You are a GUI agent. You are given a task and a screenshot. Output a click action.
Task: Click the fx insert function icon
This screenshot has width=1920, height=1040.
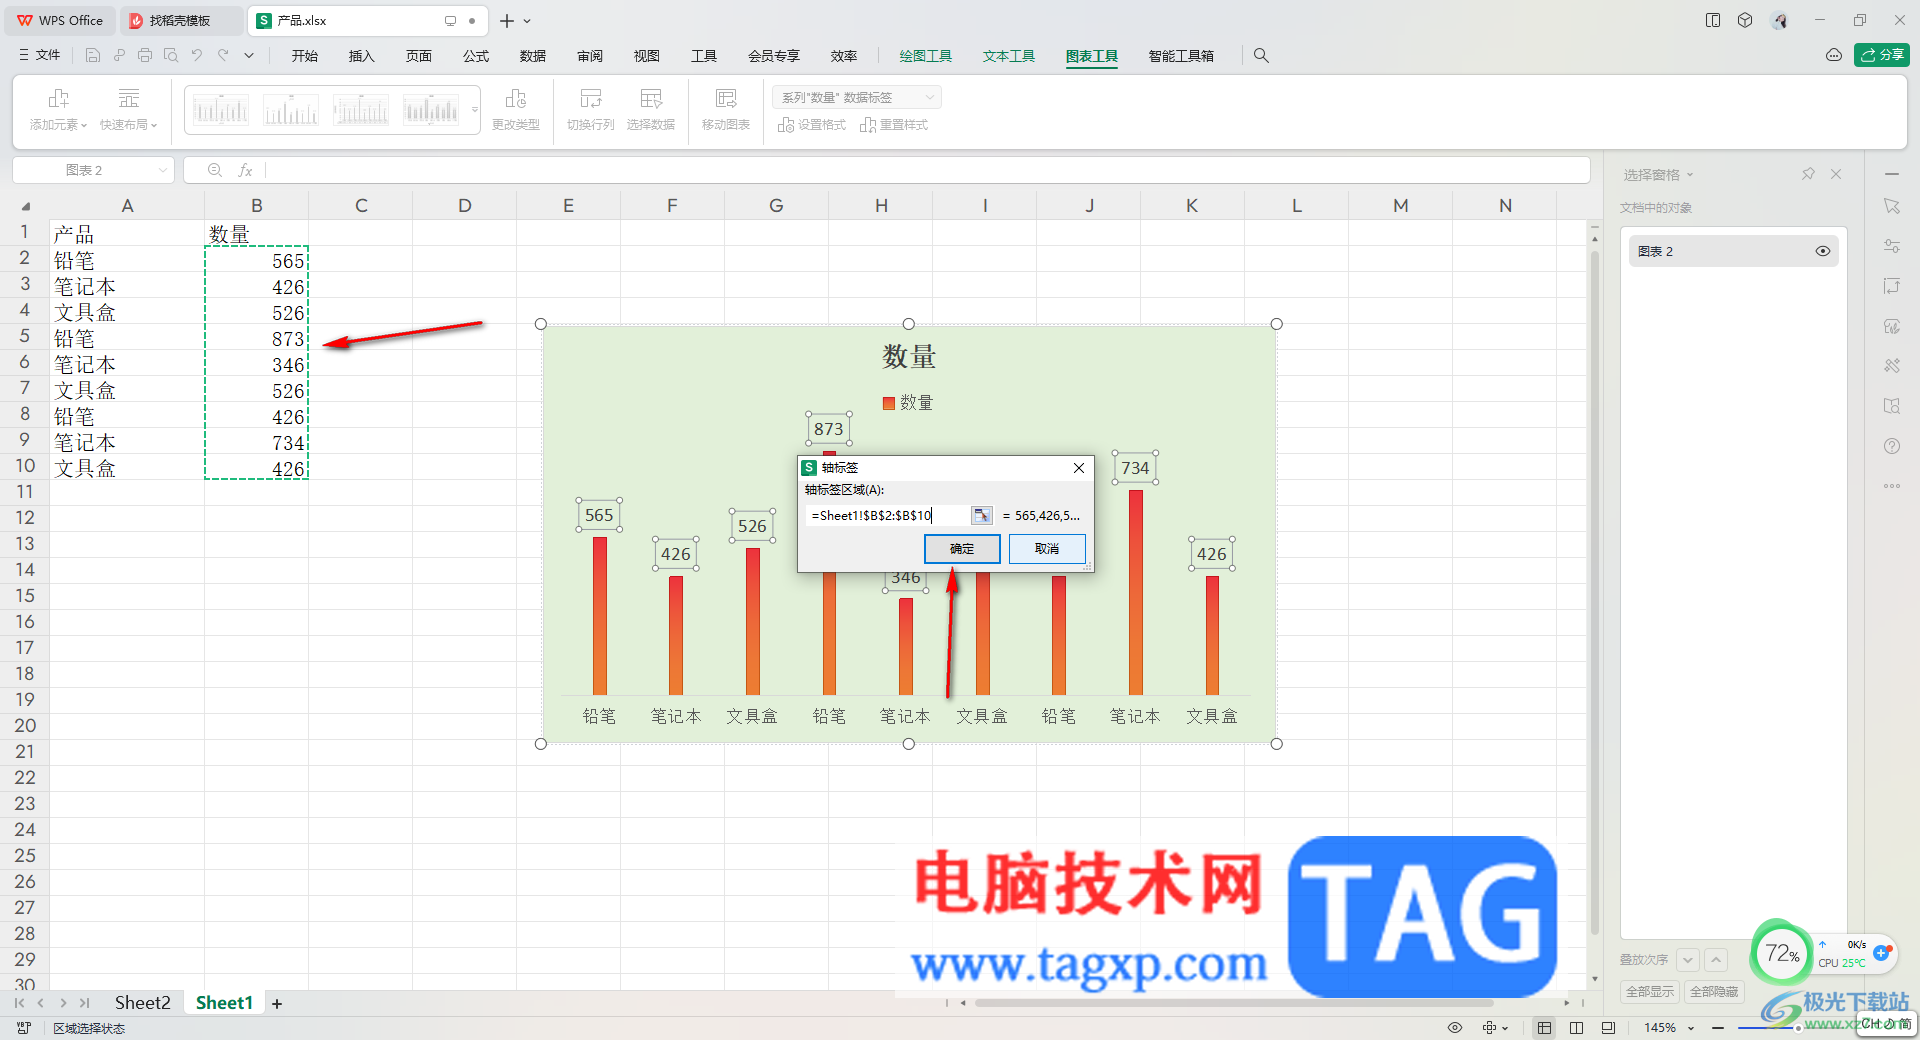tap(245, 170)
